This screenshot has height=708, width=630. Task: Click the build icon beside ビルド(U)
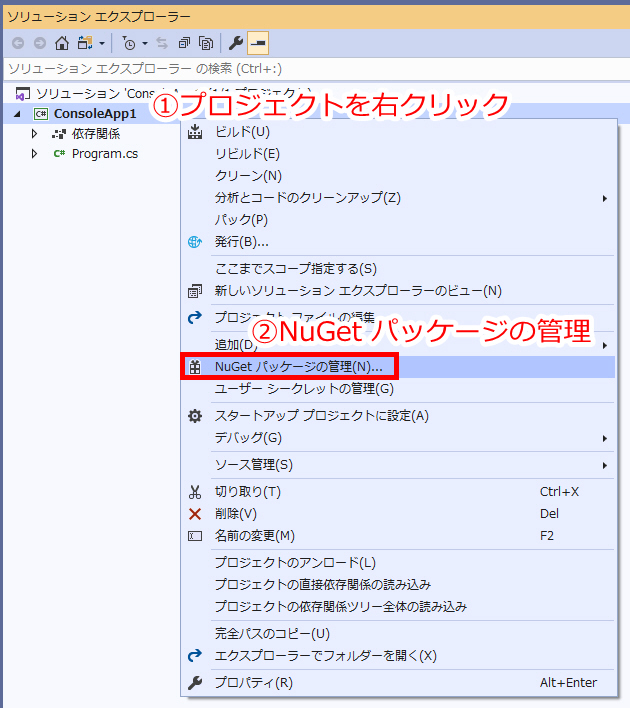pos(195,132)
